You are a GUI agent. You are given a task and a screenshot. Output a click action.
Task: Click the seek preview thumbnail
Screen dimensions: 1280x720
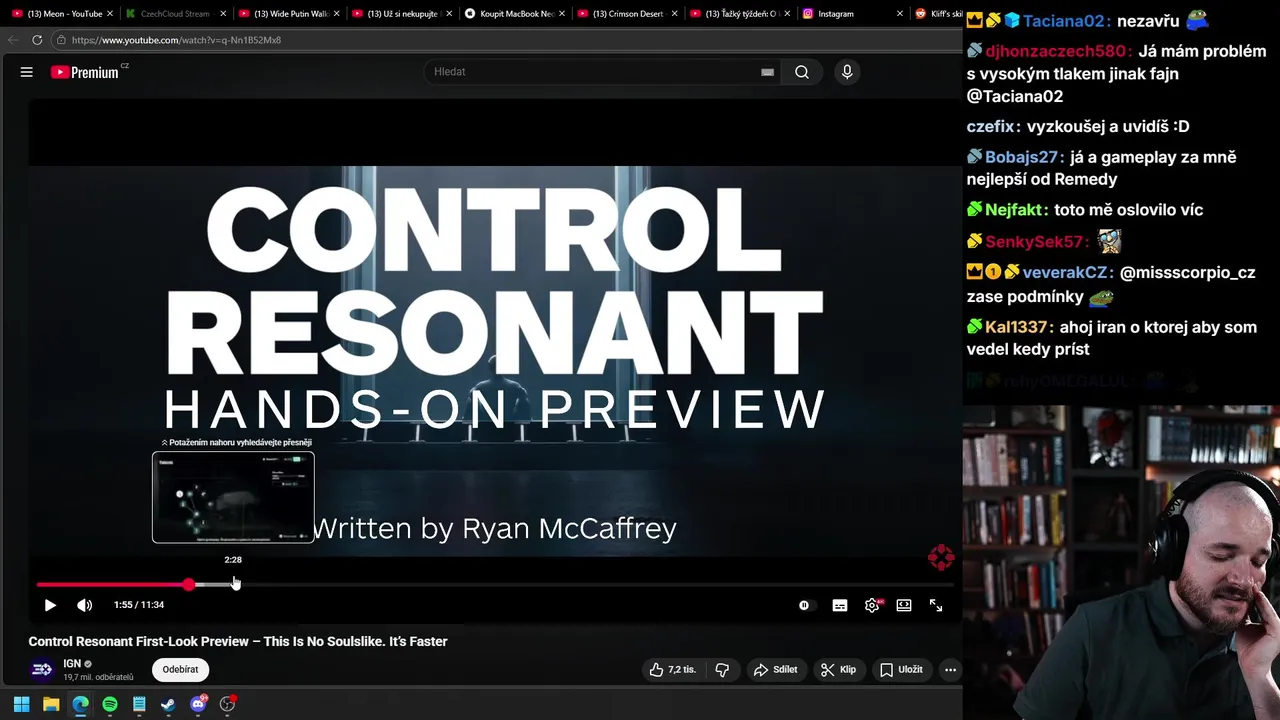(233, 497)
